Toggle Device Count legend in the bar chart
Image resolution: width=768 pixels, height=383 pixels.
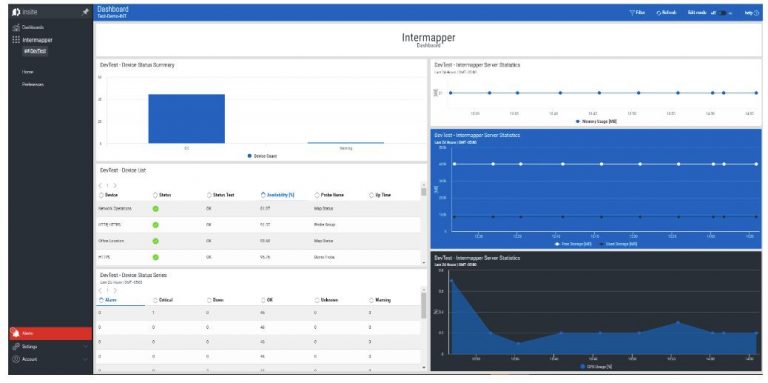click(262, 156)
